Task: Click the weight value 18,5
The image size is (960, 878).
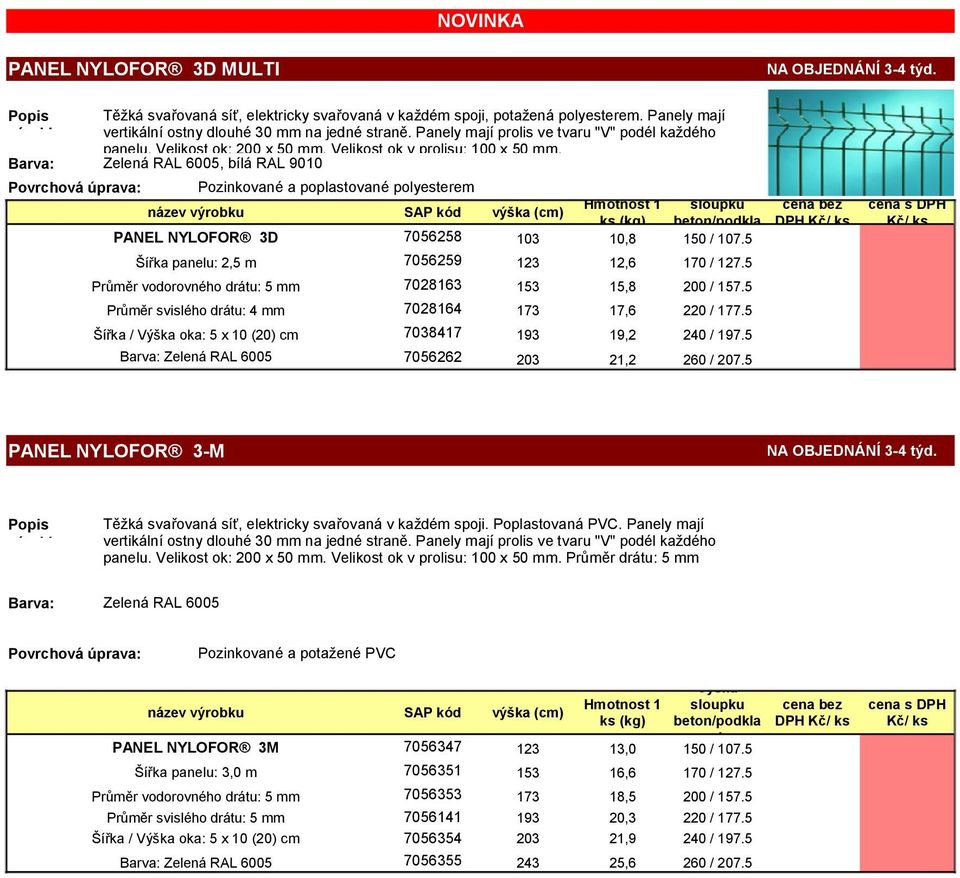Action: (x=623, y=797)
